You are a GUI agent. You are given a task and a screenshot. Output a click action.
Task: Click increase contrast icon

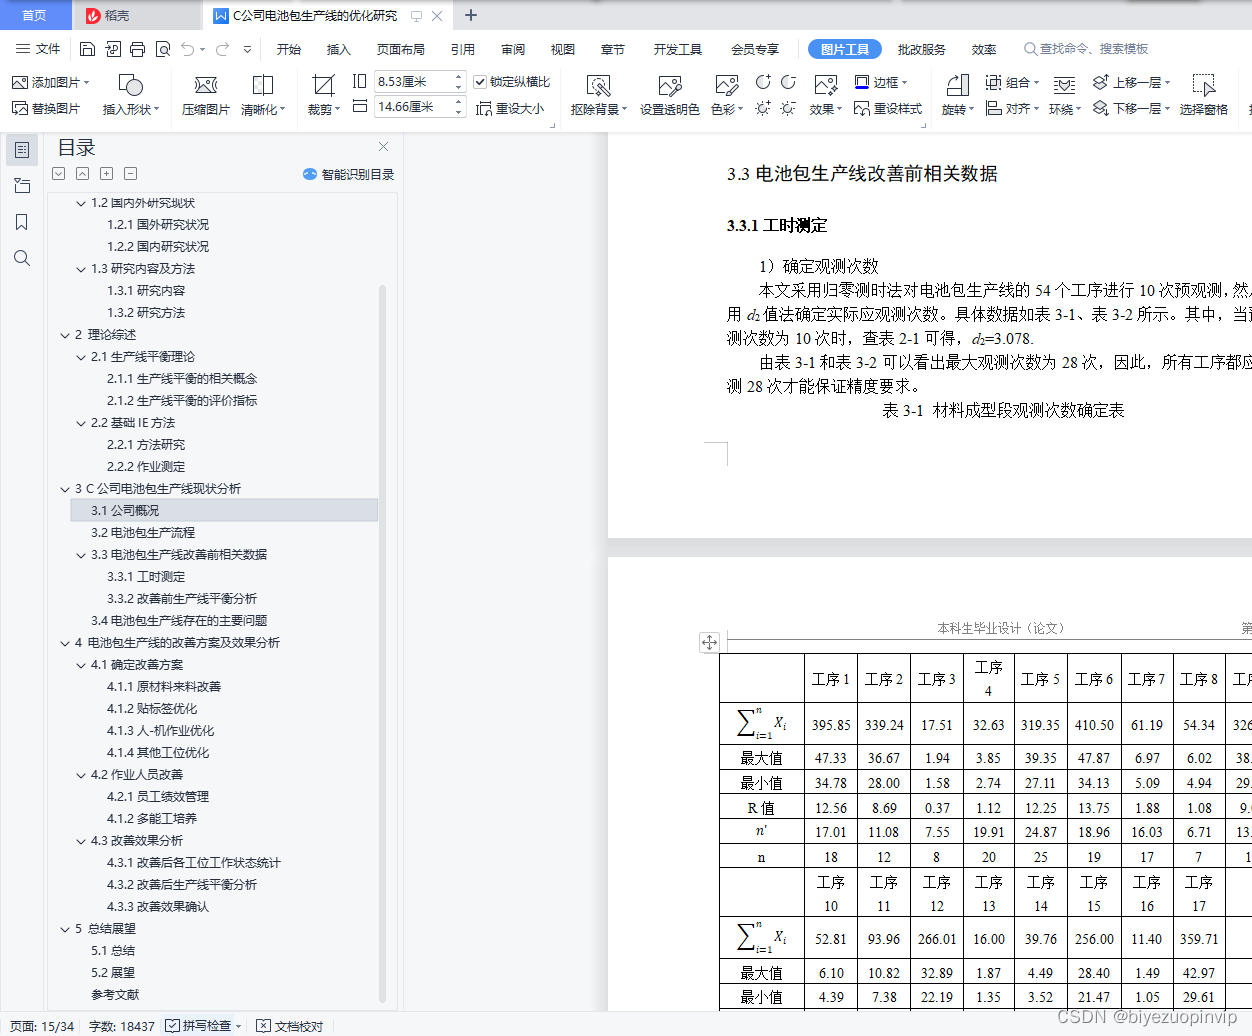pos(763,82)
